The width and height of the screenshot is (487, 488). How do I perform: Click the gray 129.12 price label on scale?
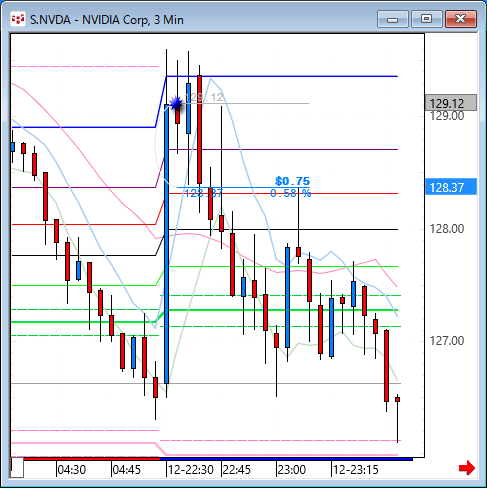click(x=451, y=103)
